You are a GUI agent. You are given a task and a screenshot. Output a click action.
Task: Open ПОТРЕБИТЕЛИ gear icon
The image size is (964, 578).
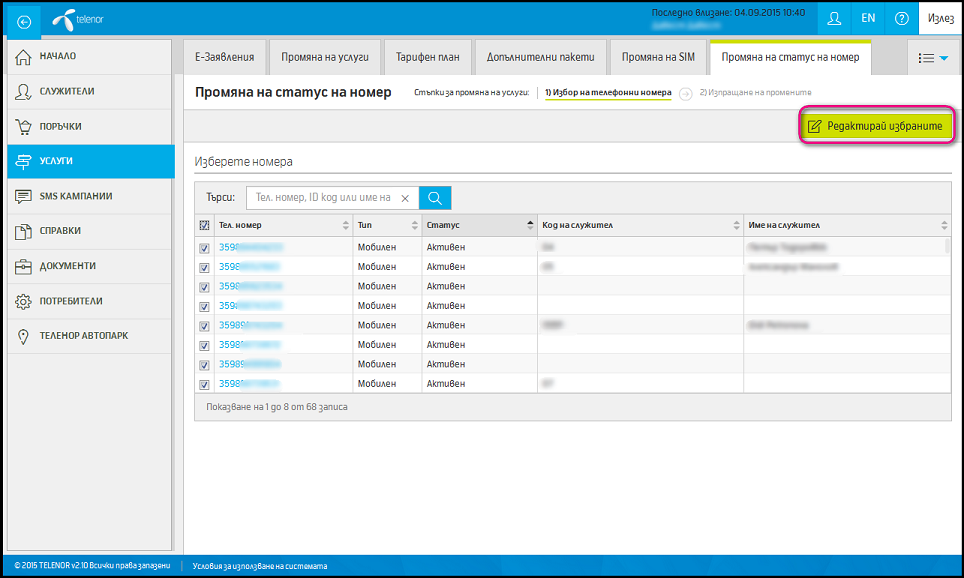23,301
